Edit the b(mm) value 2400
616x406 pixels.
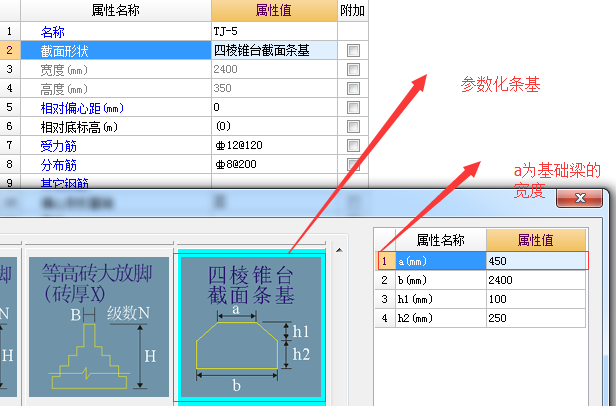click(x=536, y=280)
